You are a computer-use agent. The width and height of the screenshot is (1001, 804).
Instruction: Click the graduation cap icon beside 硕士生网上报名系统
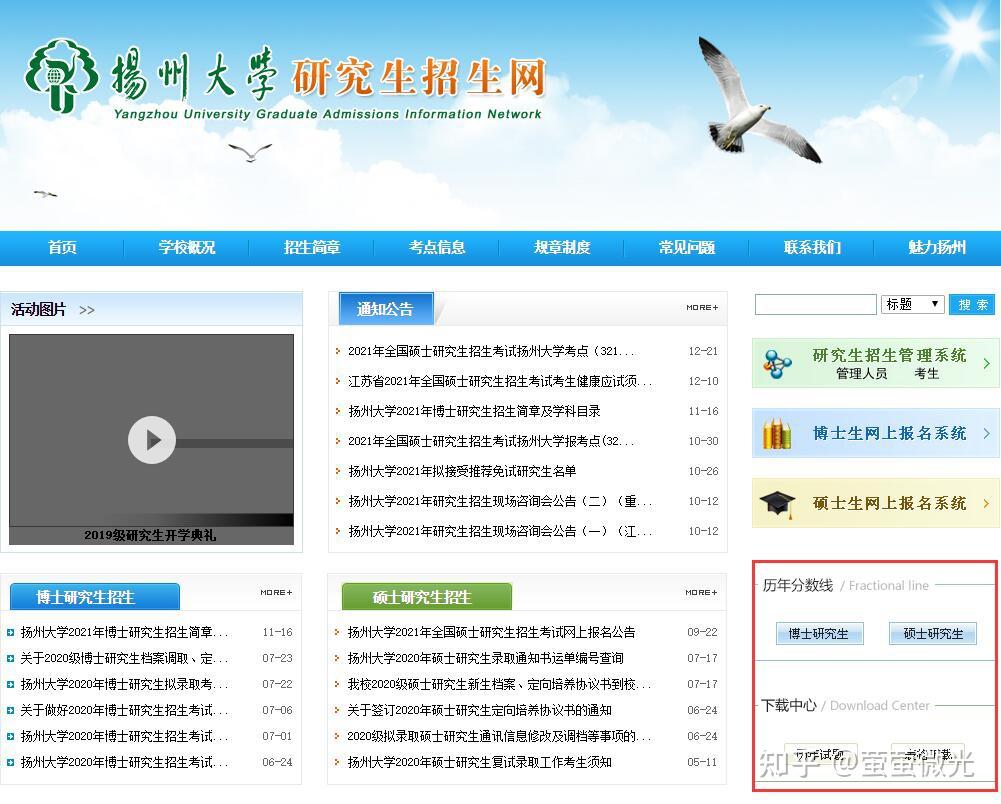tap(777, 504)
